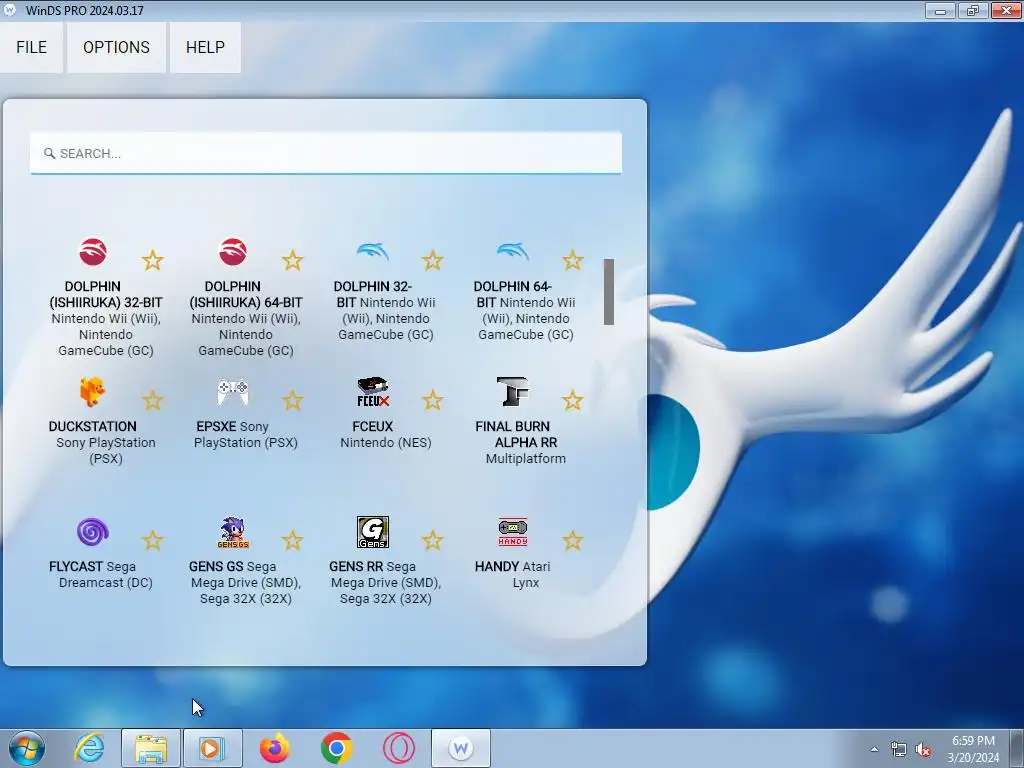Image resolution: width=1024 pixels, height=768 pixels.
Task: Choose the Handy Atari Lynx icon
Action: [513, 532]
